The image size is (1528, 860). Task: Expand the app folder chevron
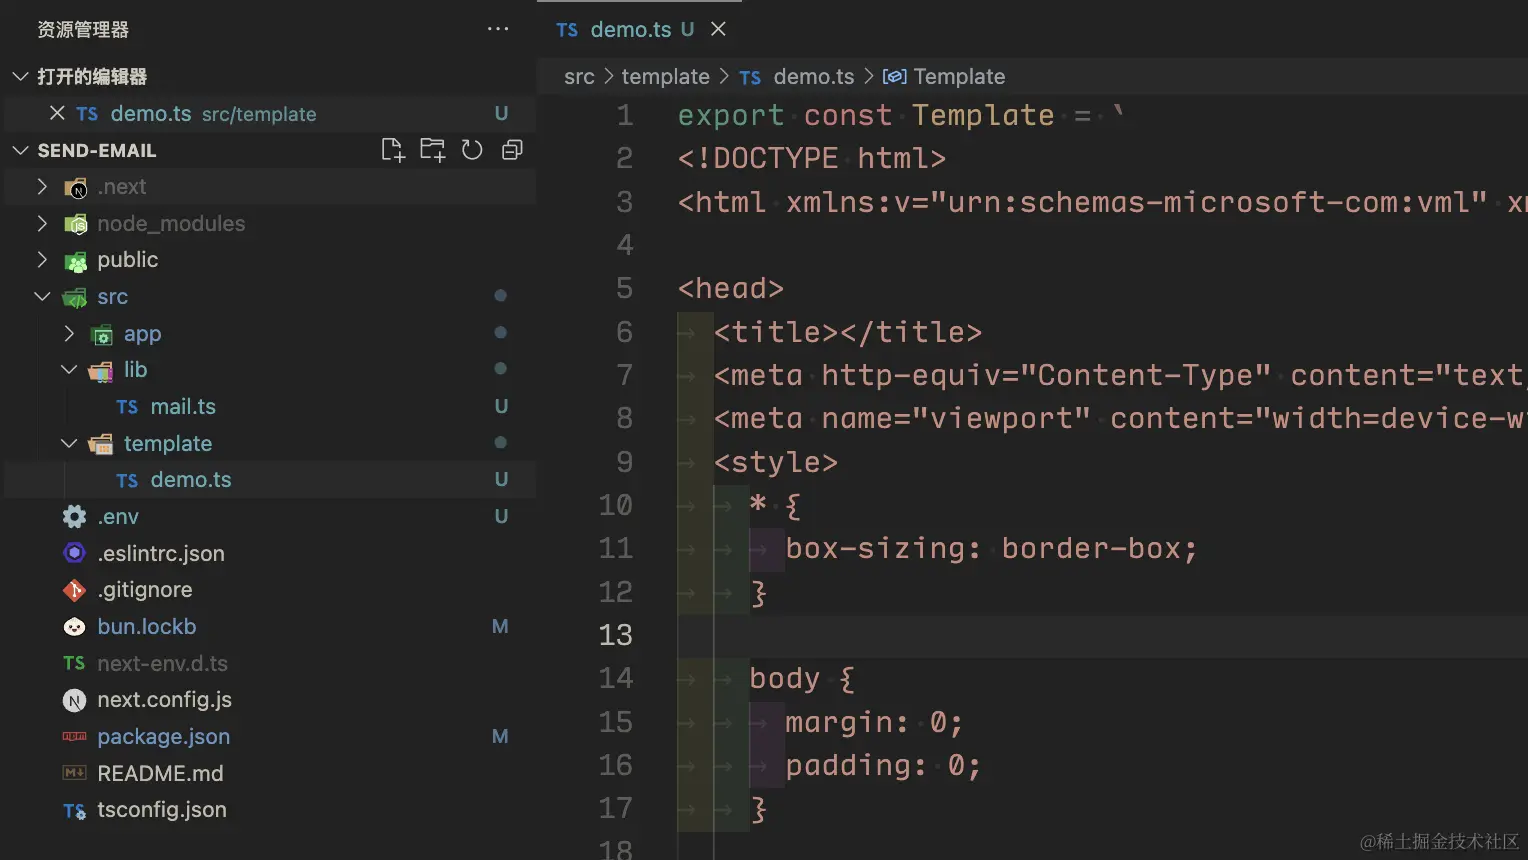click(x=68, y=333)
